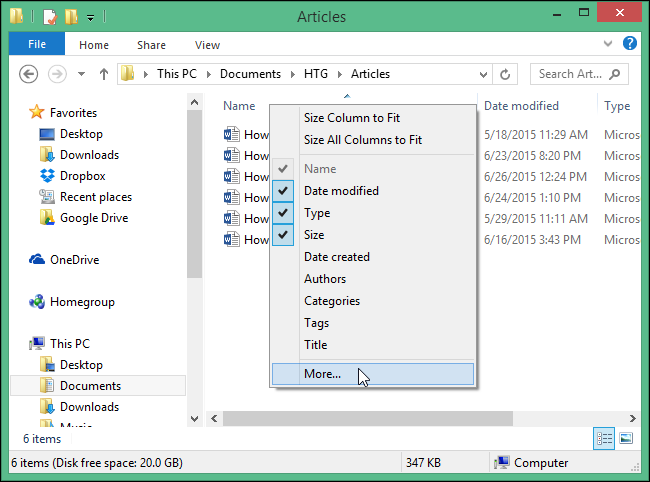The width and height of the screenshot is (650, 482).
Task: Click the New folder quick access icon
Action: point(71,17)
